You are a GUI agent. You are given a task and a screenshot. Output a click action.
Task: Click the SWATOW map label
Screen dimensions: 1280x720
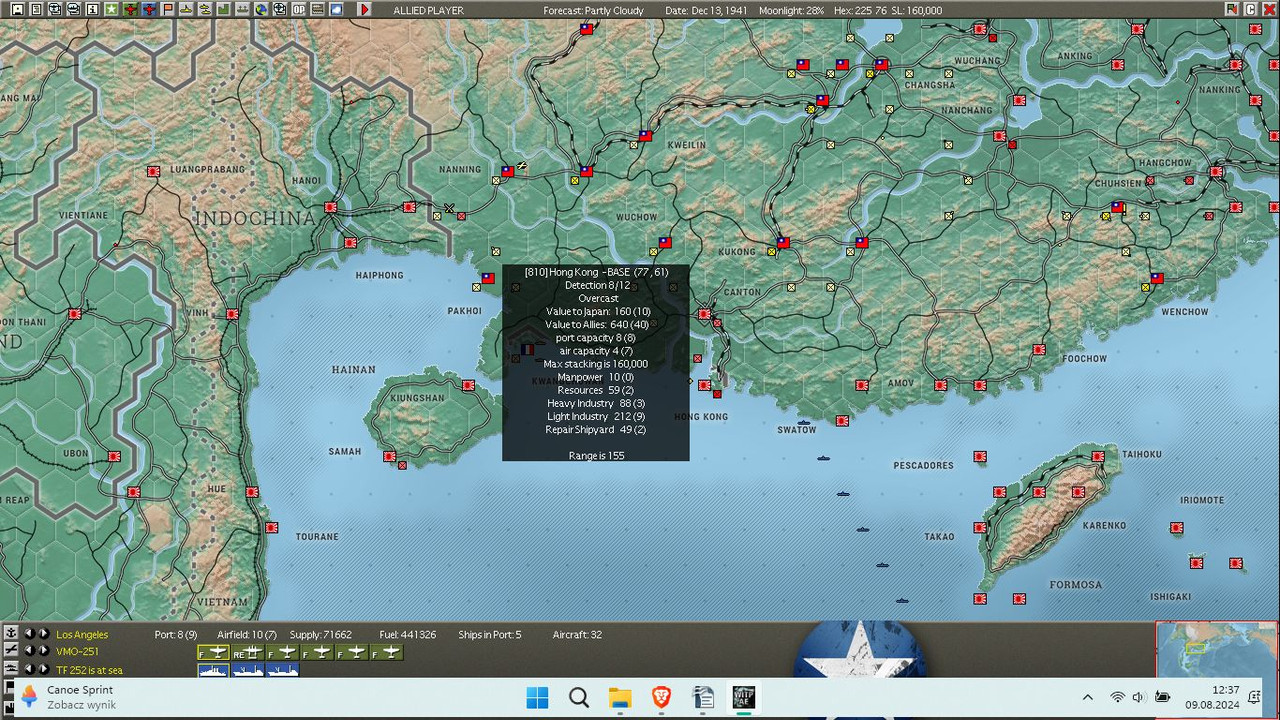point(797,430)
